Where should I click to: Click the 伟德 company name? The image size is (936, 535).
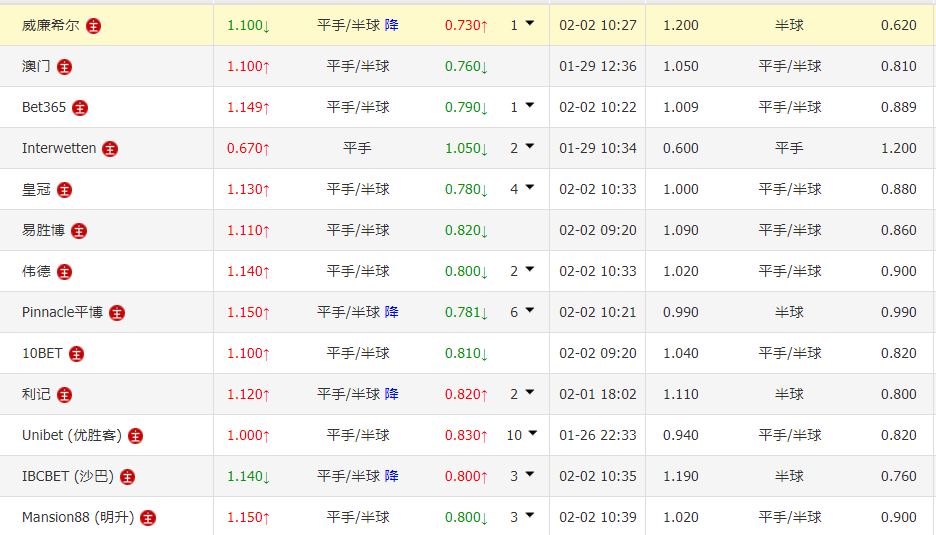(x=36, y=271)
